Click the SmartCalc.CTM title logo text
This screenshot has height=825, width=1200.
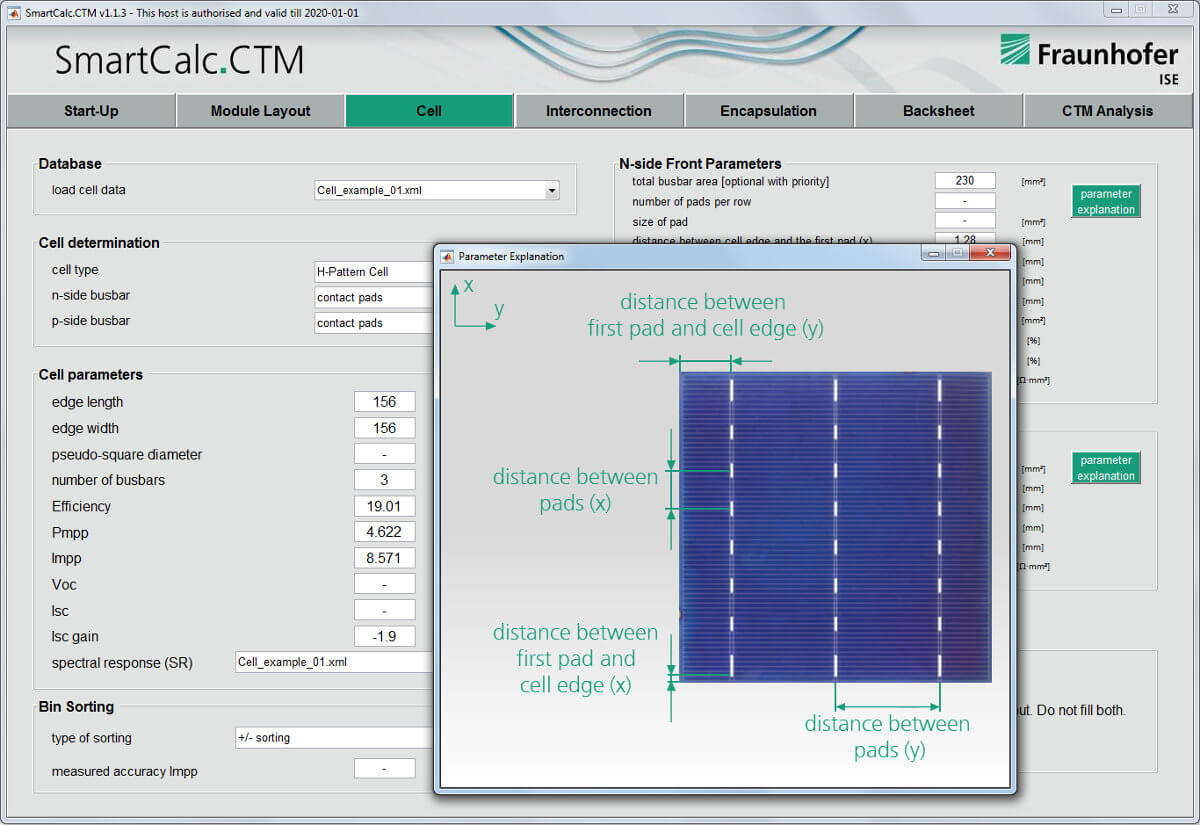tap(179, 60)
